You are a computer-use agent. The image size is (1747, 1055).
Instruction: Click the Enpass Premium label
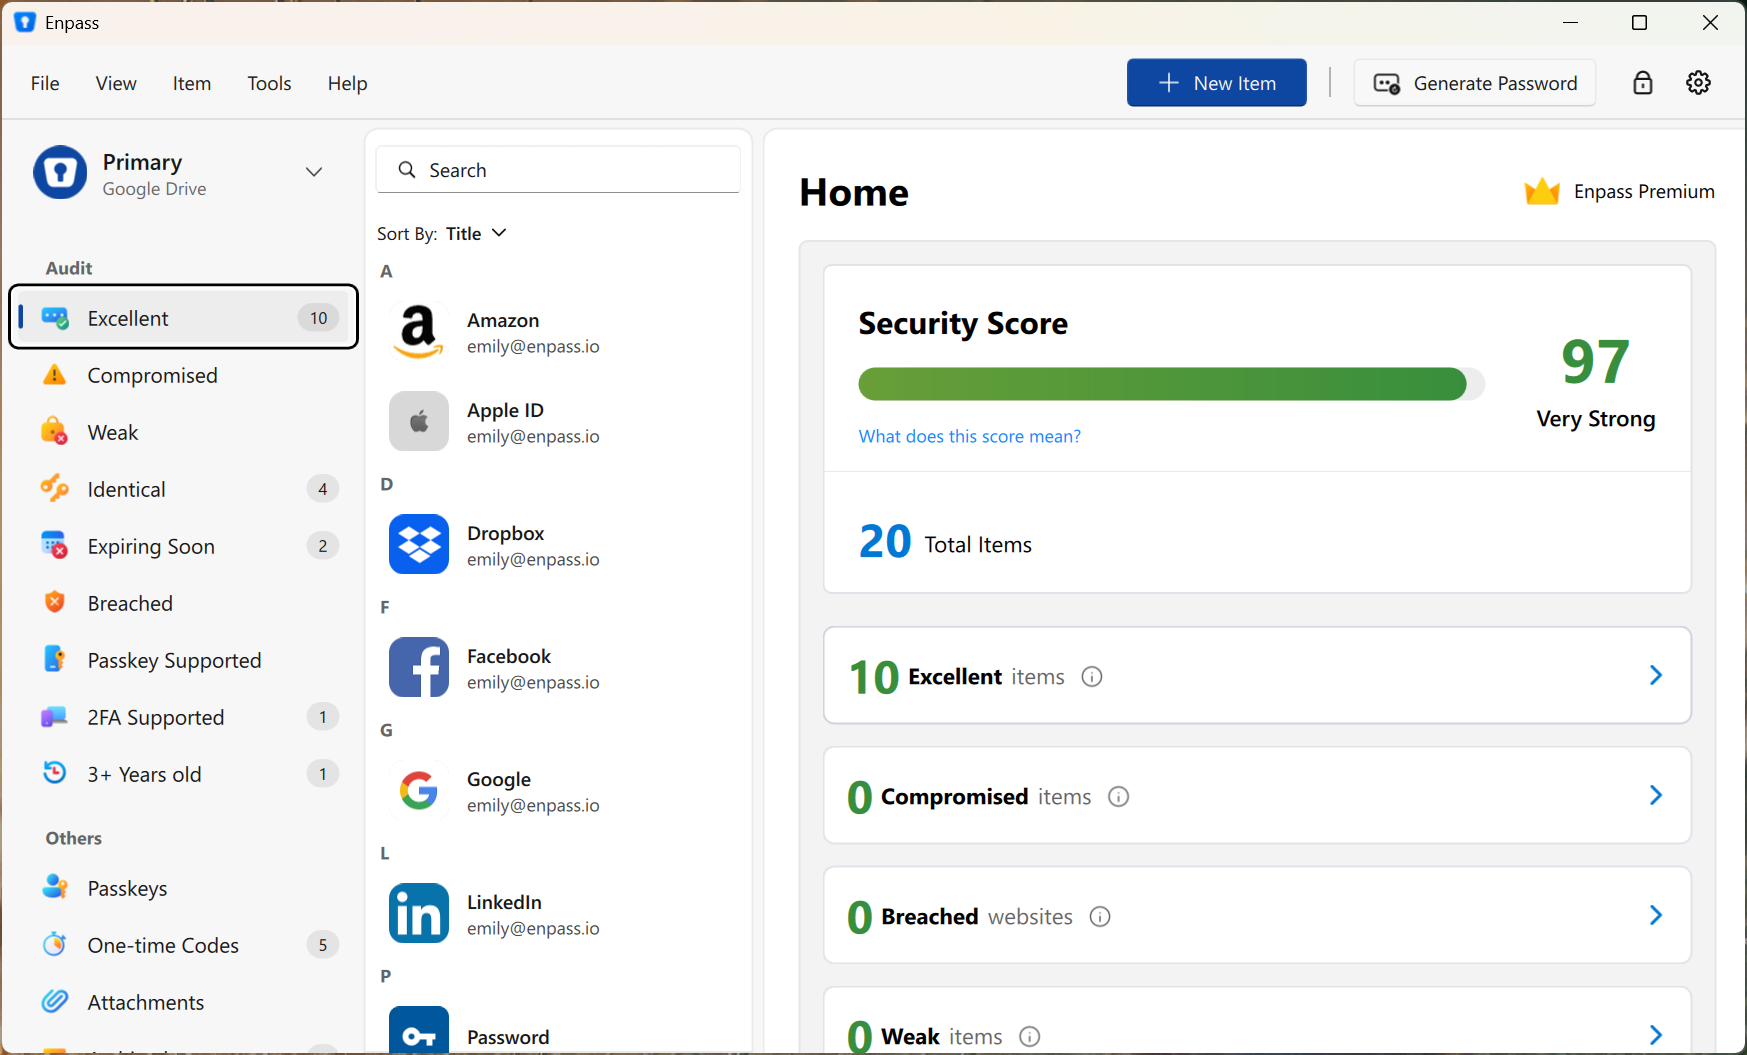1644,191
